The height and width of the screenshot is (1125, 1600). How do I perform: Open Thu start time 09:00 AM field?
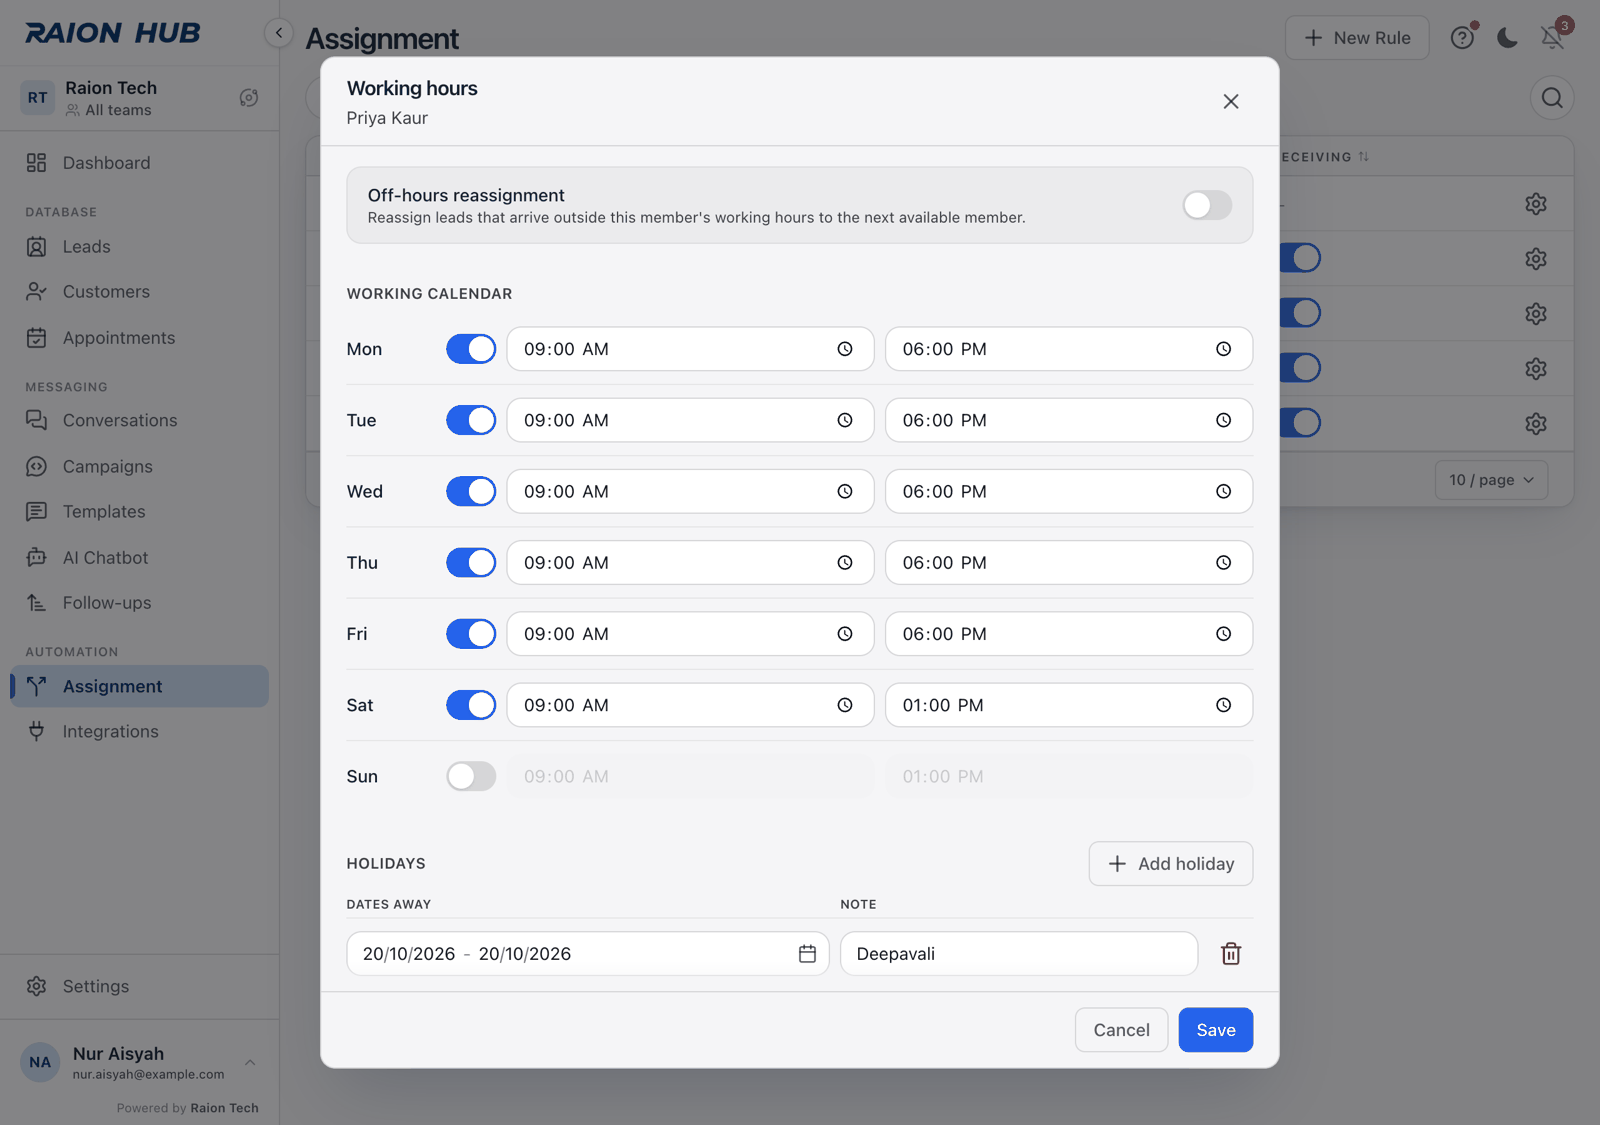[690, 563]
